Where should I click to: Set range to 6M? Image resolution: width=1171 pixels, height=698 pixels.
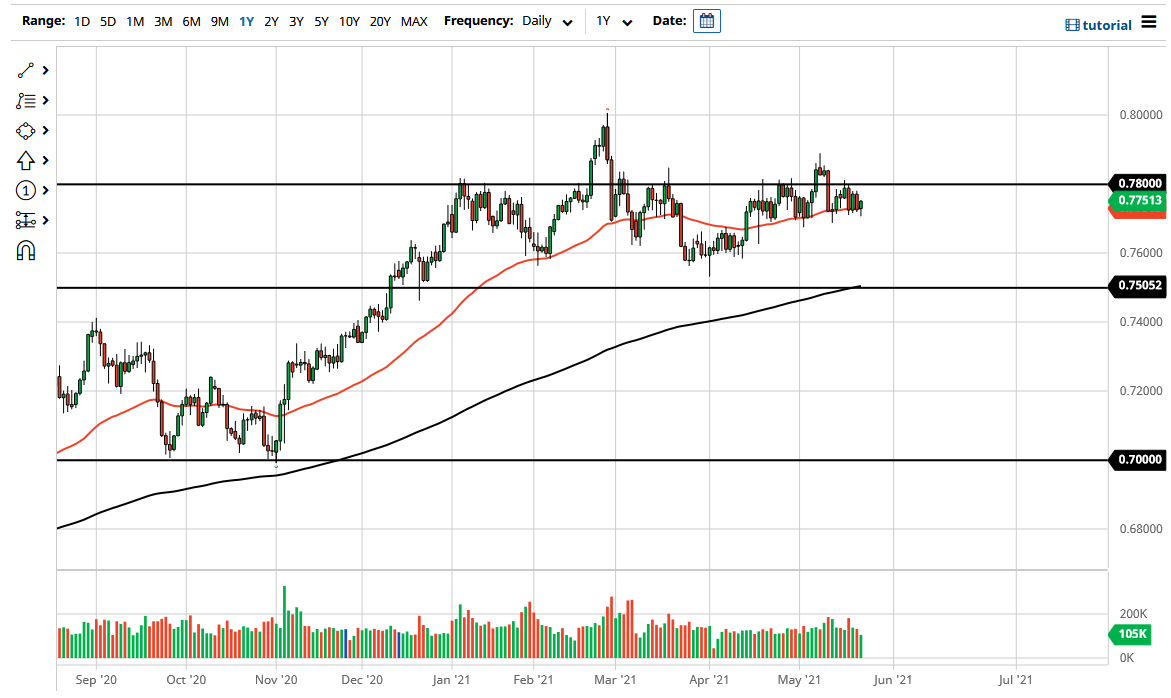[x=191, y=22]
